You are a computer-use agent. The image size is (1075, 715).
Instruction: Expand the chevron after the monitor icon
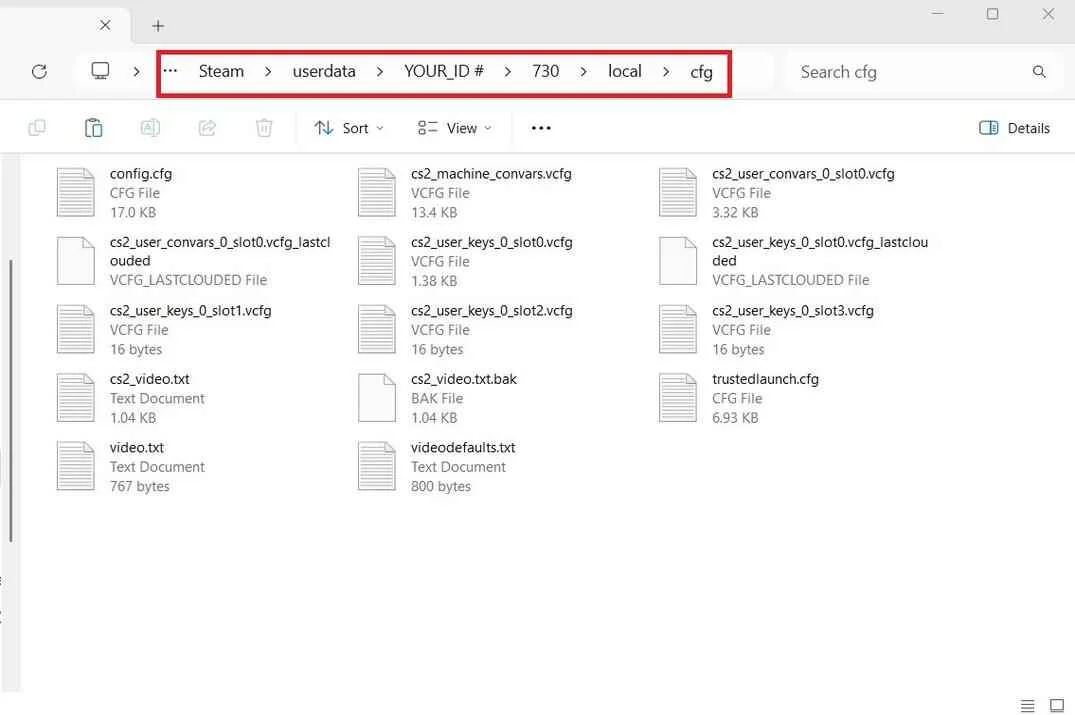click(x=136, y=71)
